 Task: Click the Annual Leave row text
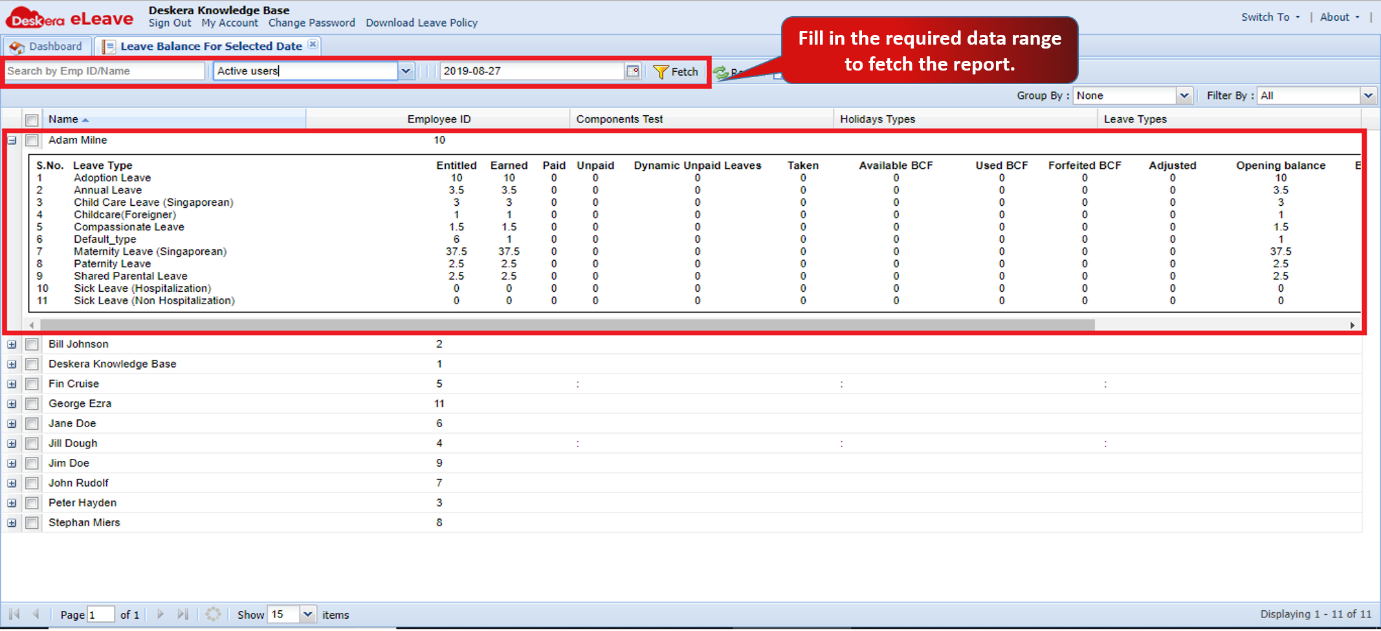[107, 190]
